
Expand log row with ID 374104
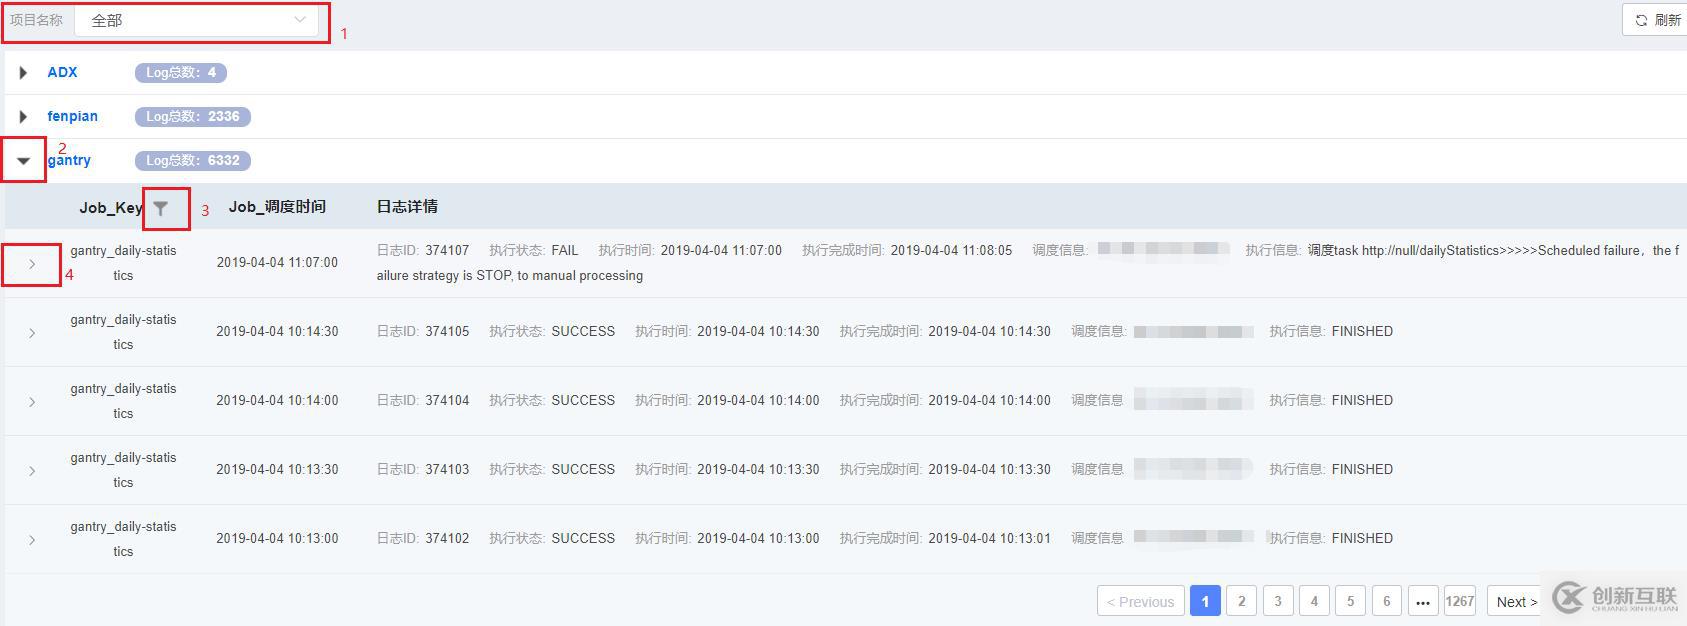32,402
